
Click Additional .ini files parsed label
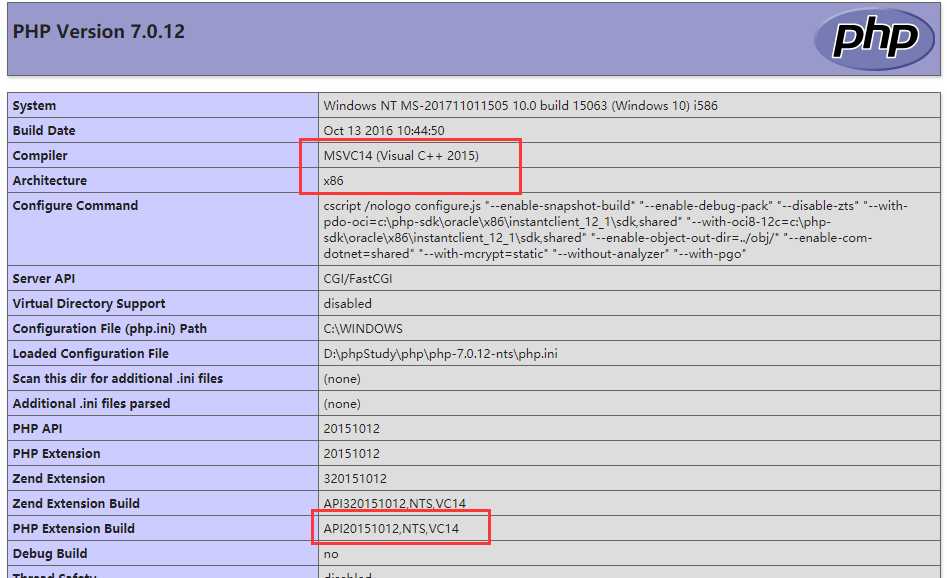tap(91, 403)
